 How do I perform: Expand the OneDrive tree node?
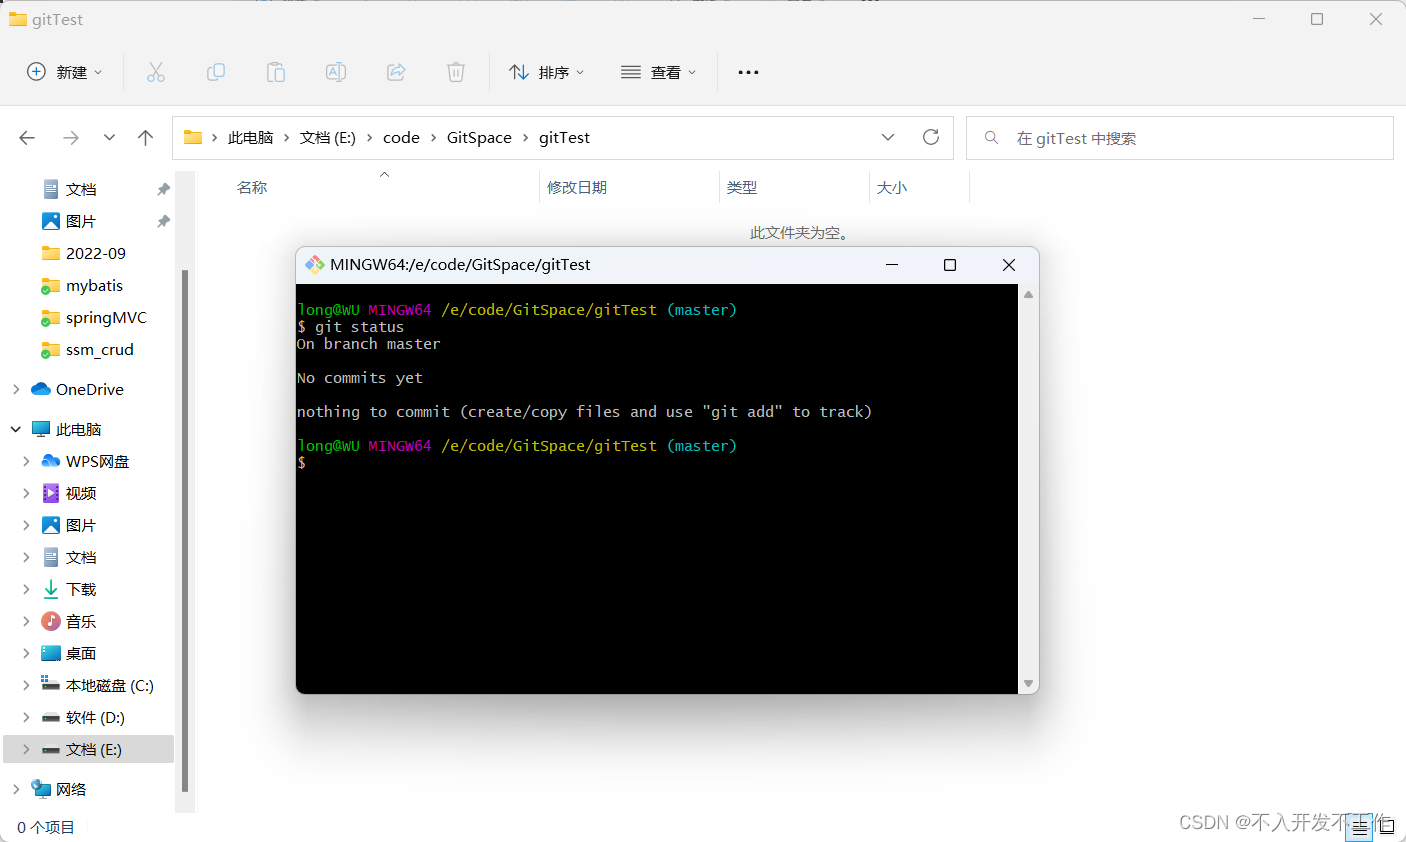tap(16, 389)
